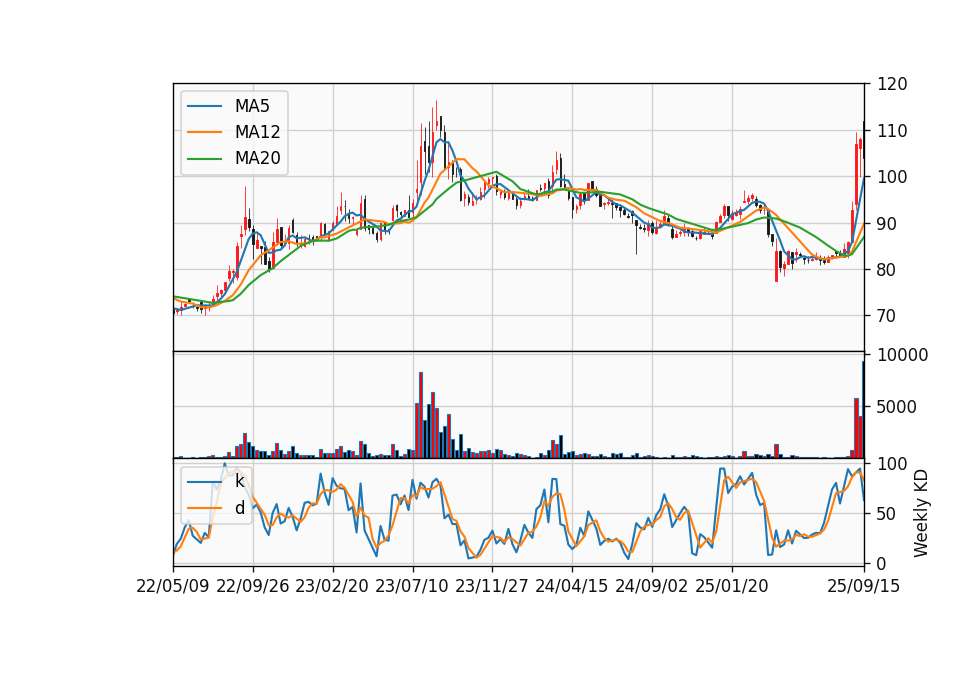Click the MA5 legend label
Screen dimensions: 960x690
coord(252,106)
